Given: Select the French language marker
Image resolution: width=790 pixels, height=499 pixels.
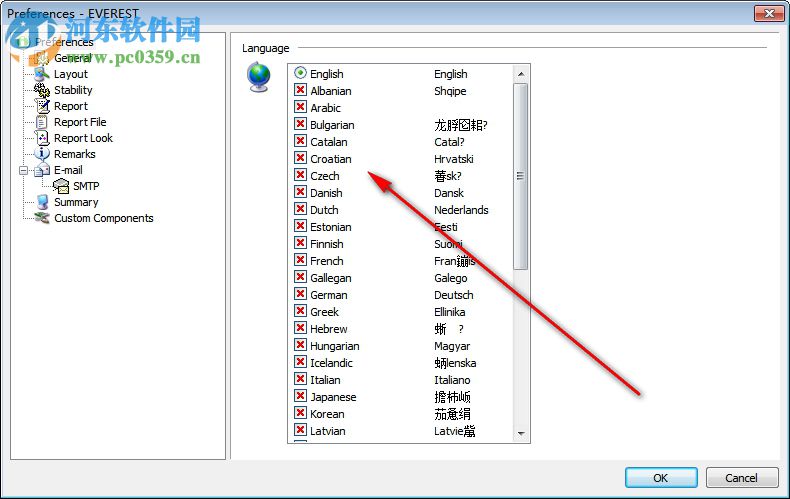Looking at the screenshot, I should pos(300,260).
